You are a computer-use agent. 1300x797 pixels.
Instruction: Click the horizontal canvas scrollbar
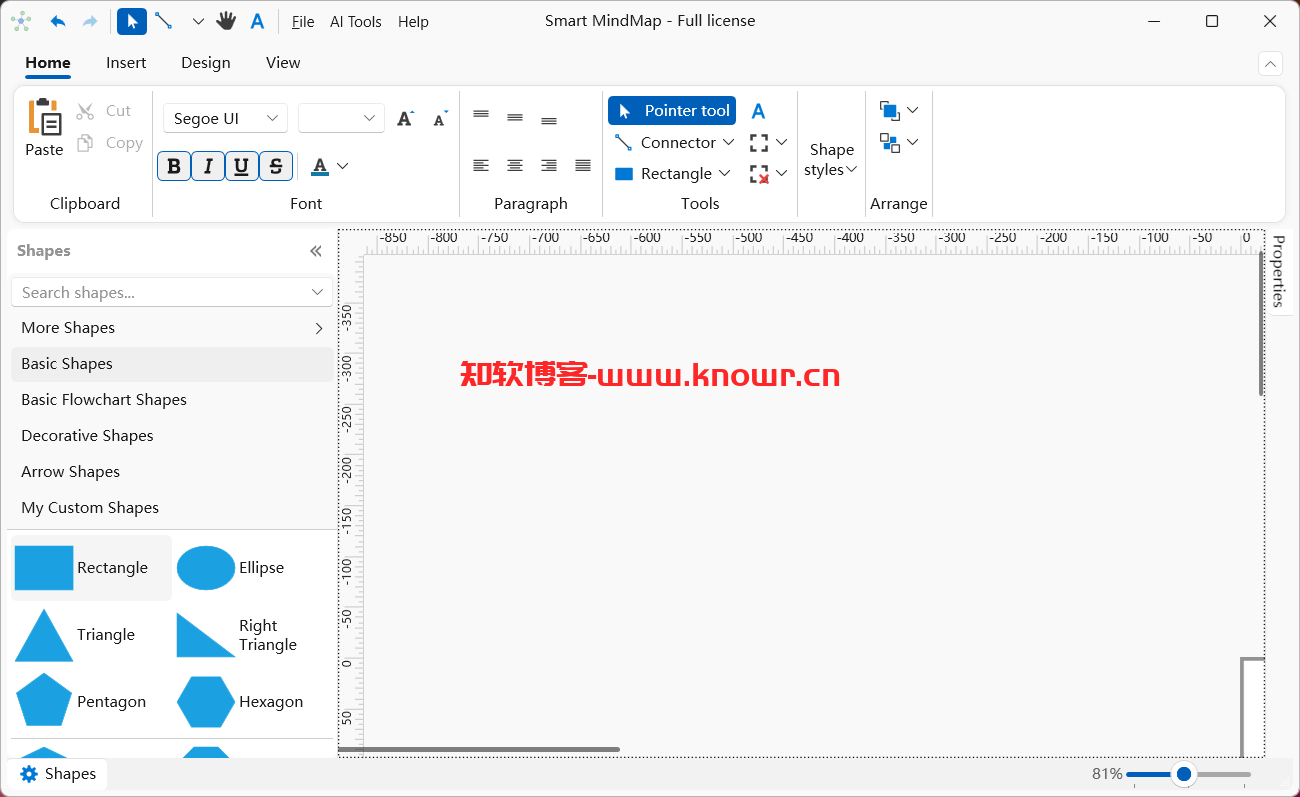[479, 749]
